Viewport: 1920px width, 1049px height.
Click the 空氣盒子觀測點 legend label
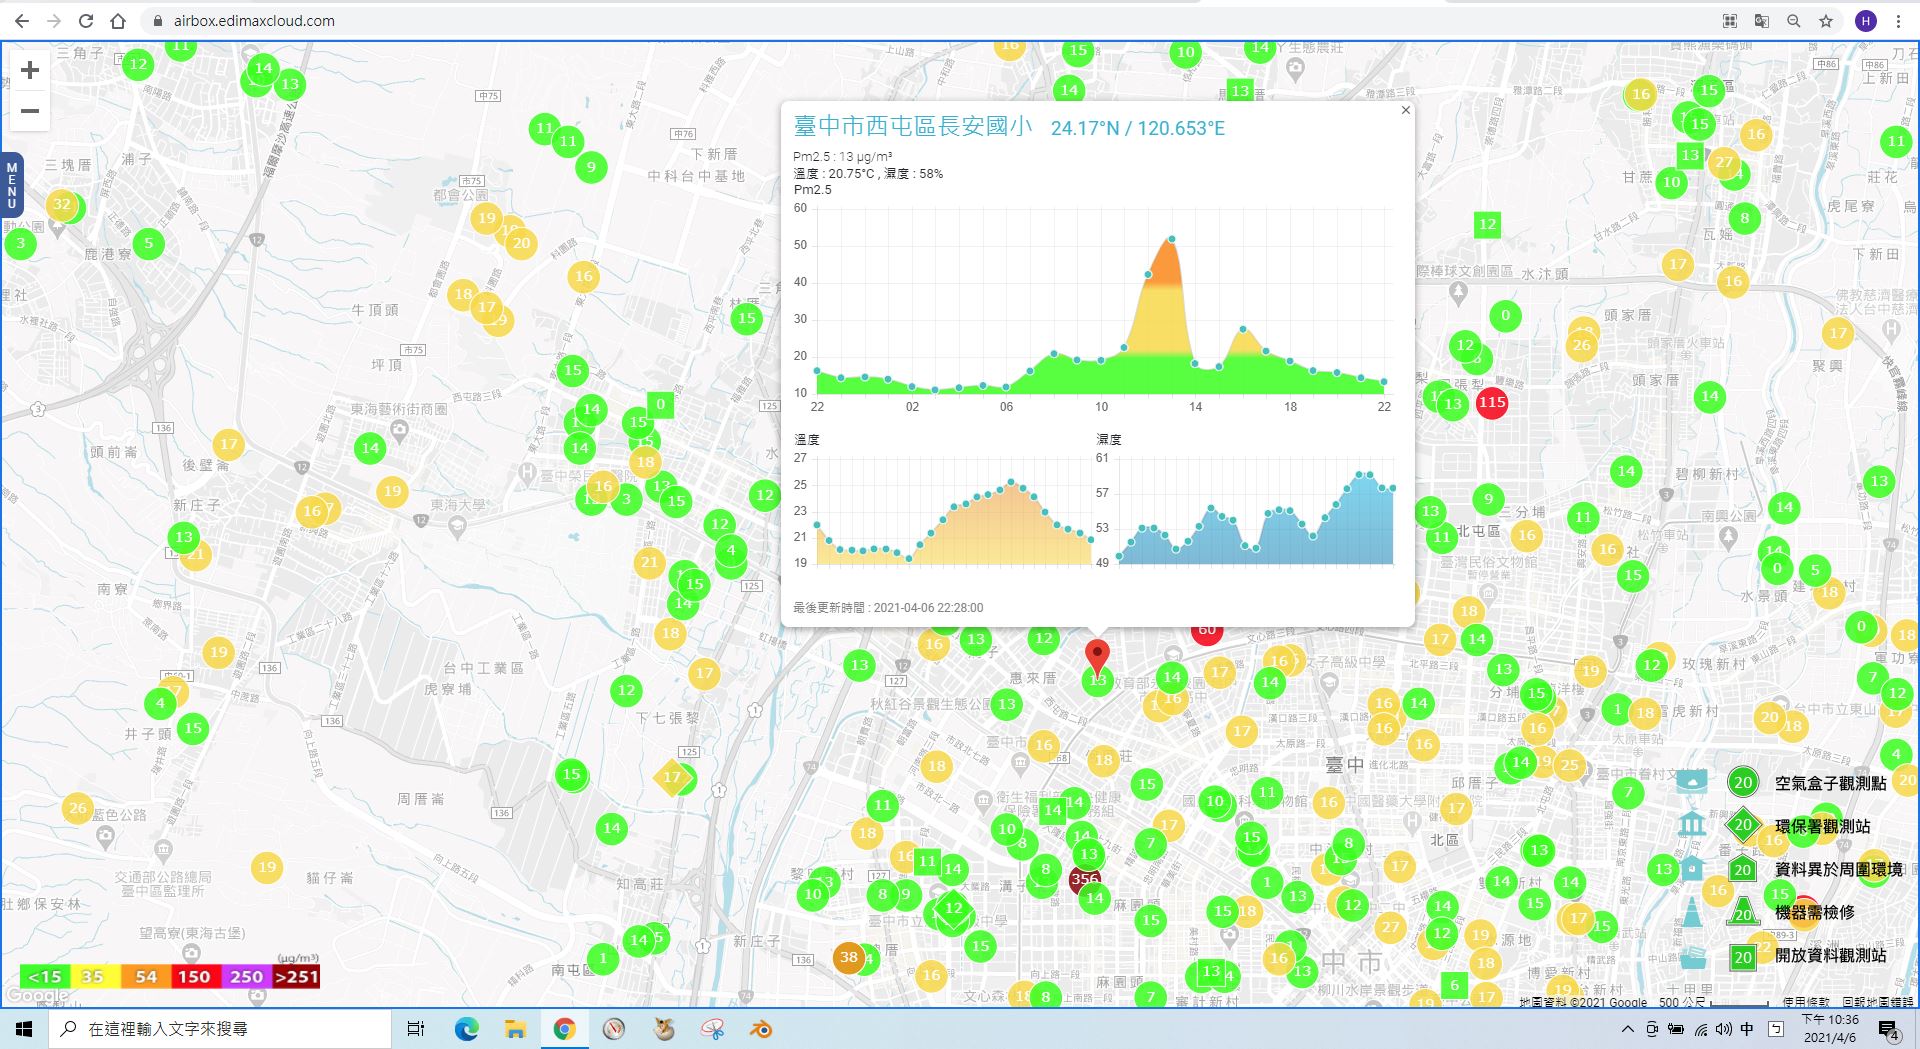1830,783
